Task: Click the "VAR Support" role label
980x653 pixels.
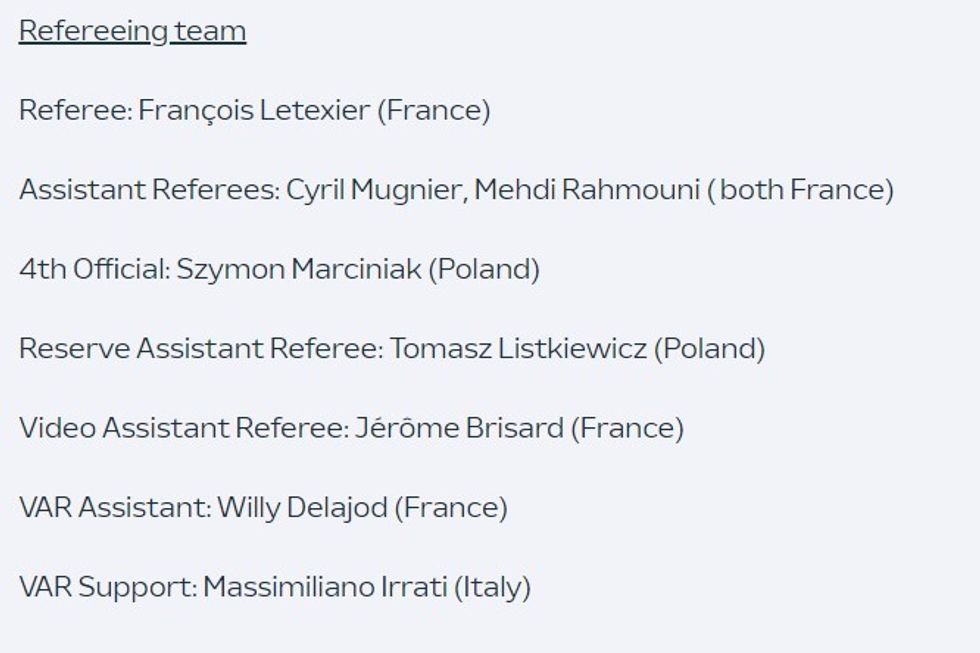Action: (105, 587)
